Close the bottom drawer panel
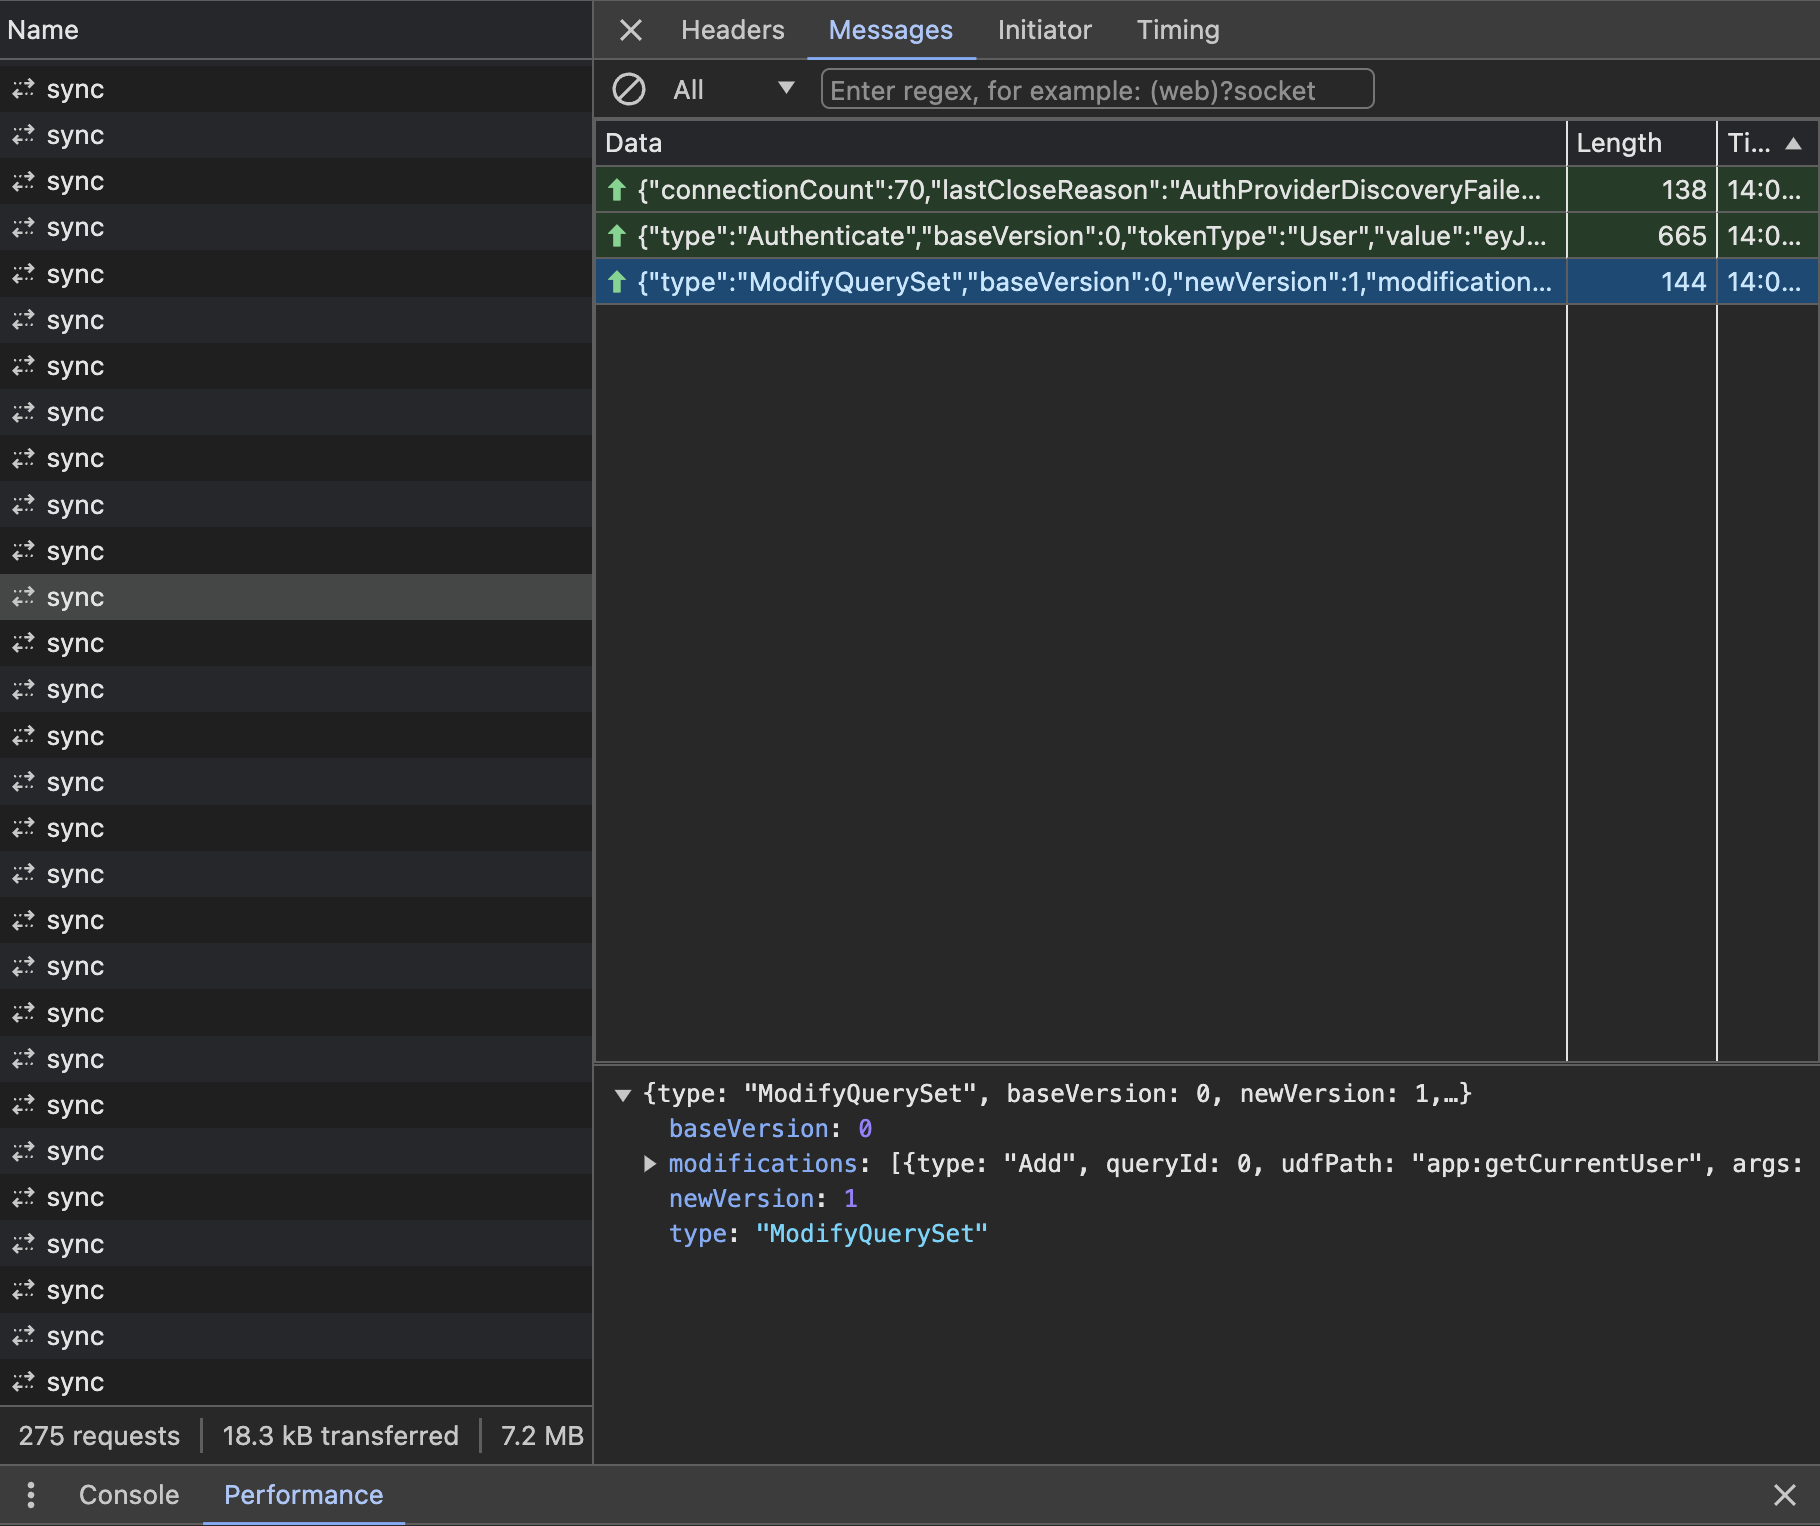 click(1785, 1495)
